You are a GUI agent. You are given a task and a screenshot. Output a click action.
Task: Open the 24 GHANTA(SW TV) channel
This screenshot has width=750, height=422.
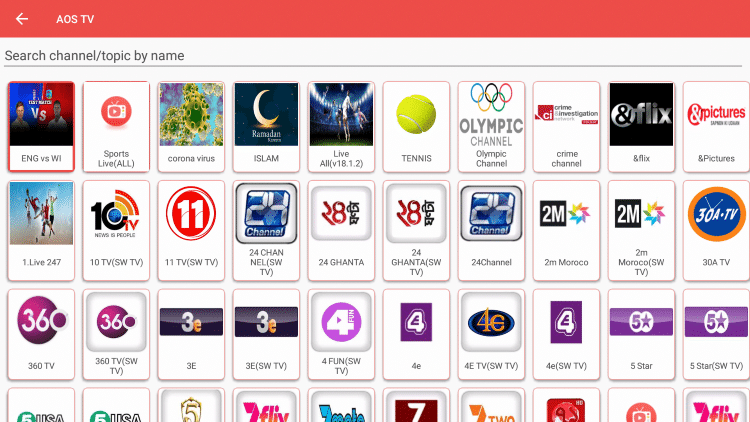coord(416,230)
